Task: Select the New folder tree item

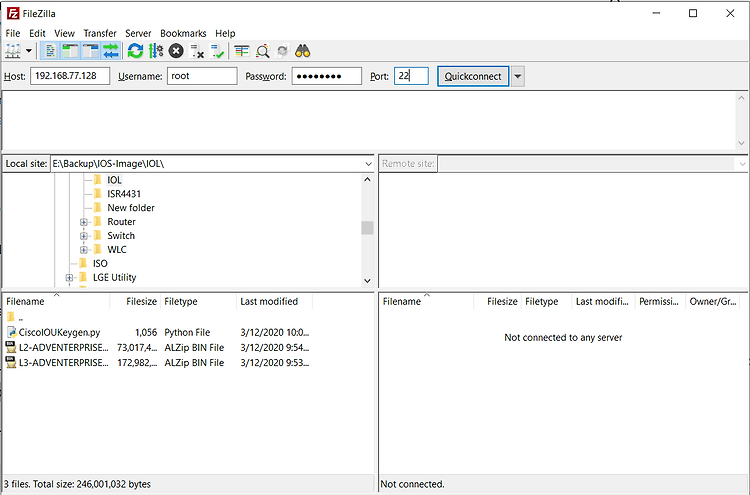Action: 131,208
